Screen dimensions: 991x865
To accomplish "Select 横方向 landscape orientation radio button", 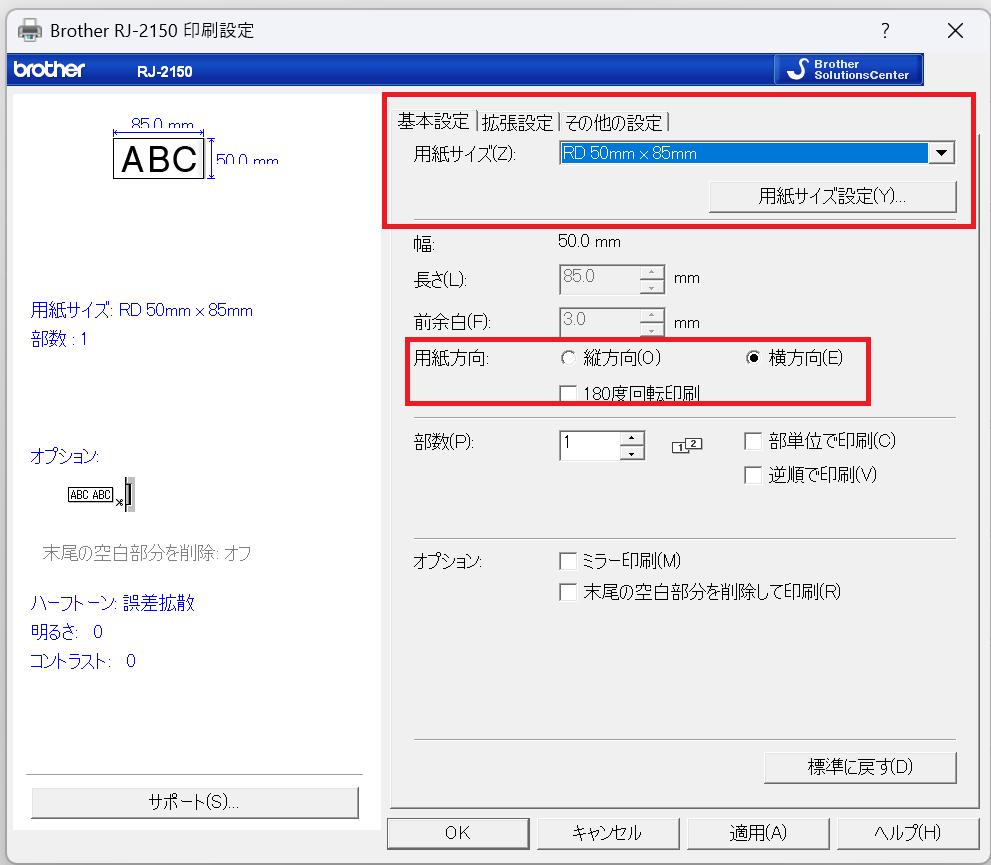I will [x=754, y=359].
